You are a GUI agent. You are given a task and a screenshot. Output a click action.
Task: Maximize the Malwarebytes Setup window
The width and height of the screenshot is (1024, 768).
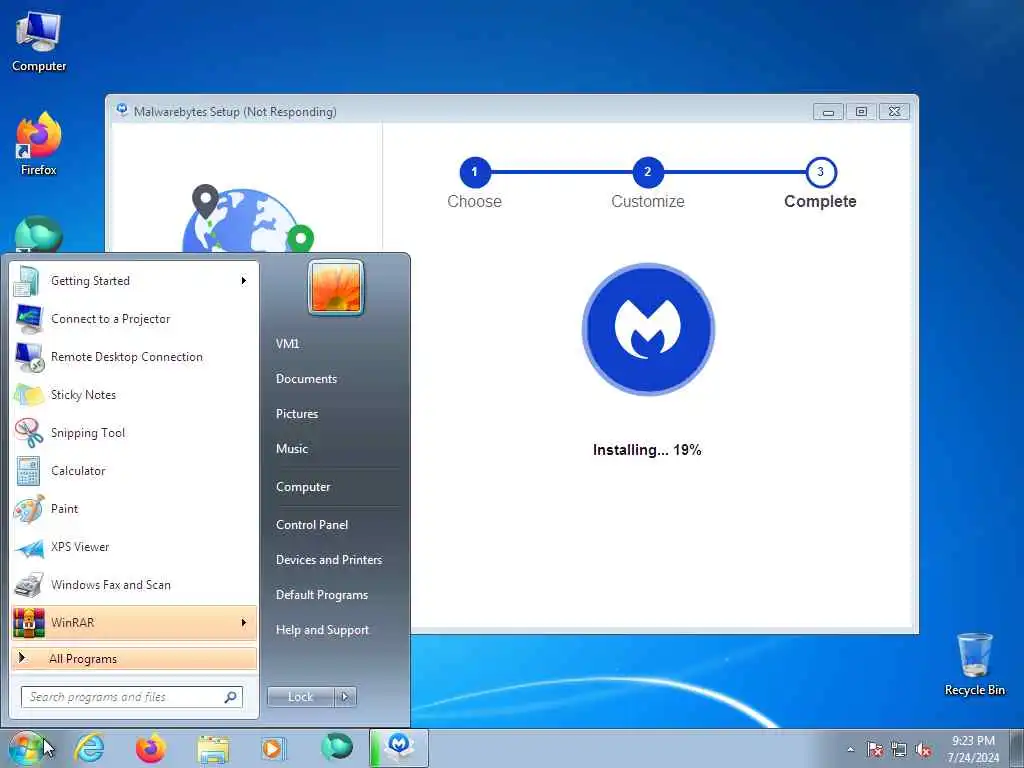click(x=861, y=112)
